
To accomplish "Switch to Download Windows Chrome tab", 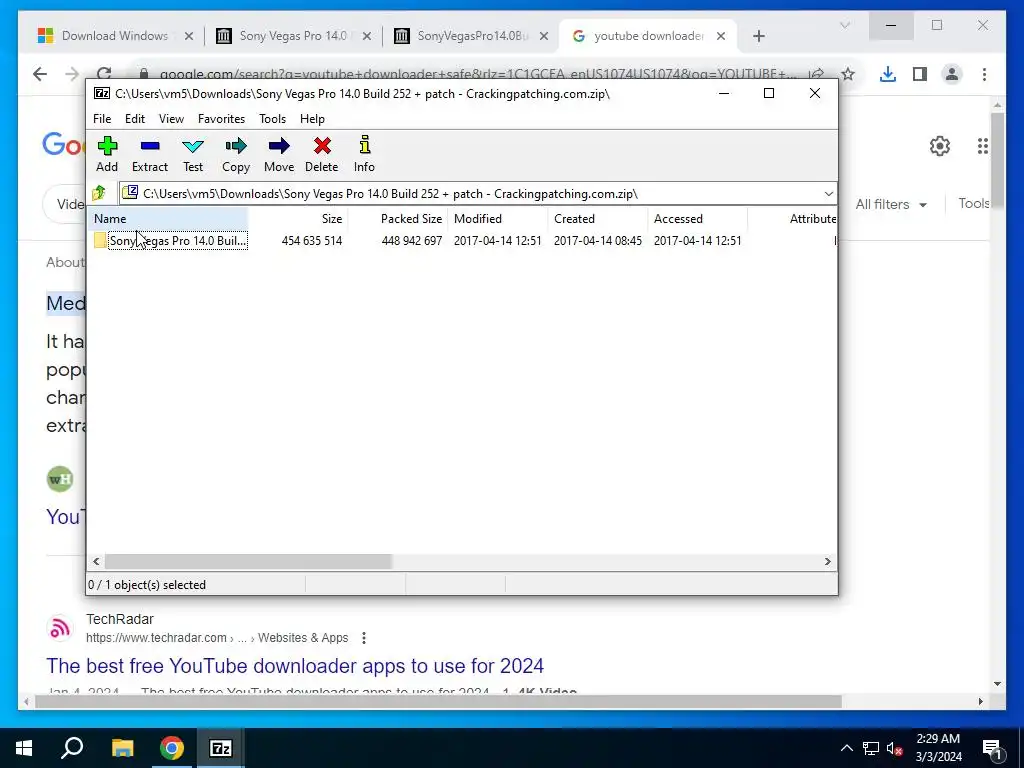I will click(114, 36).
